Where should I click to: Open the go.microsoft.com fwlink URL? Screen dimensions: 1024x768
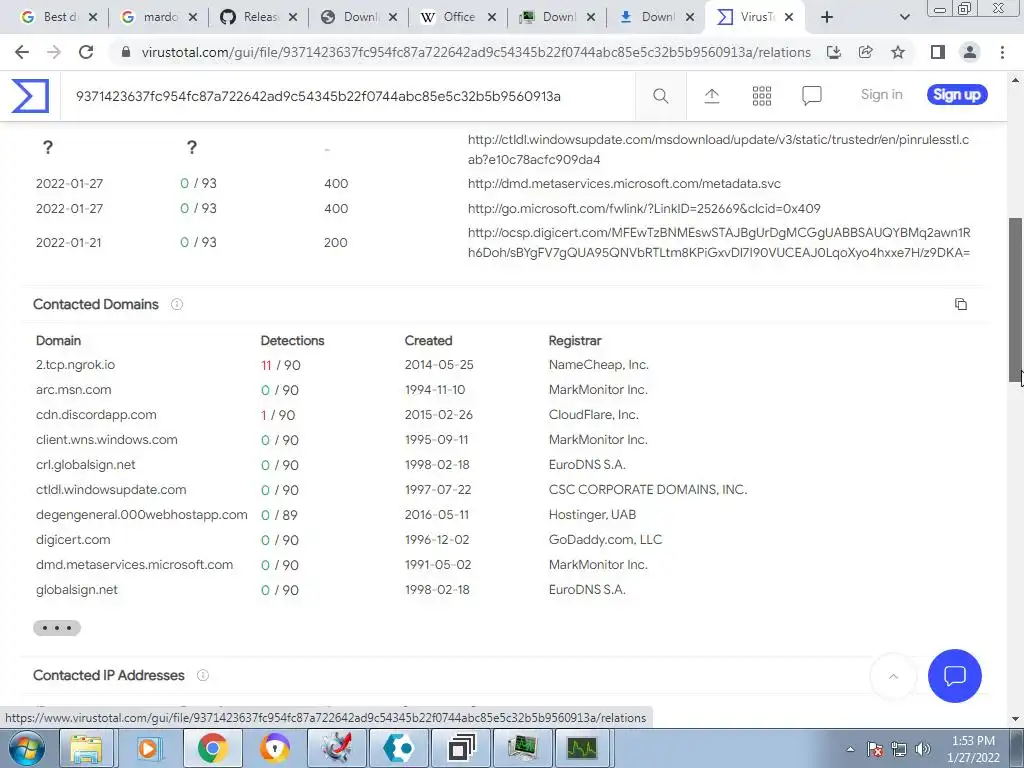[644, 208]
